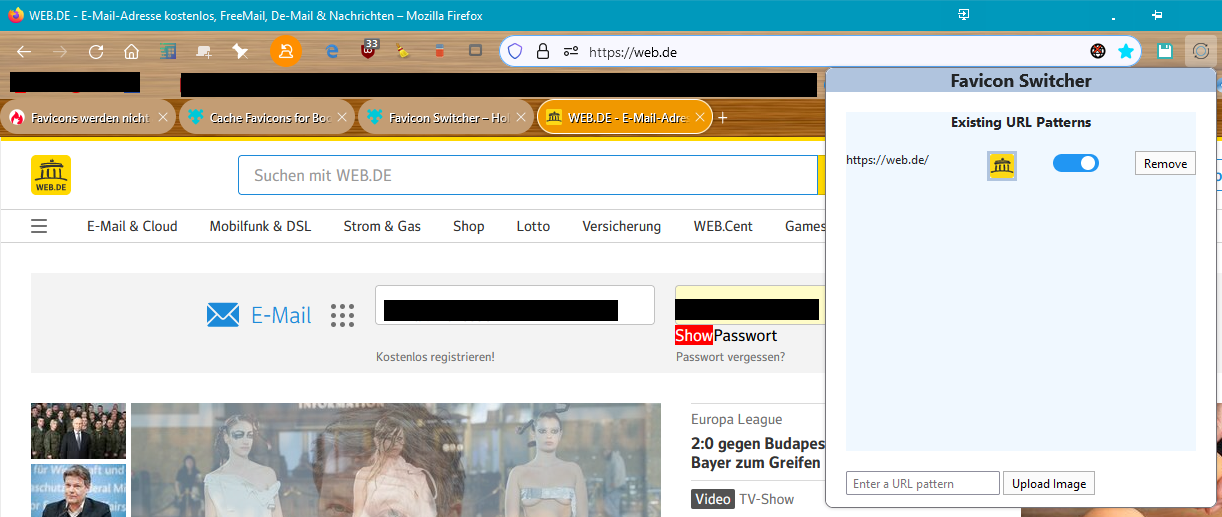This screenshot has width=1222, height=517.
Task: Click the forward navigation arrow
Action: tap(60, 51)
